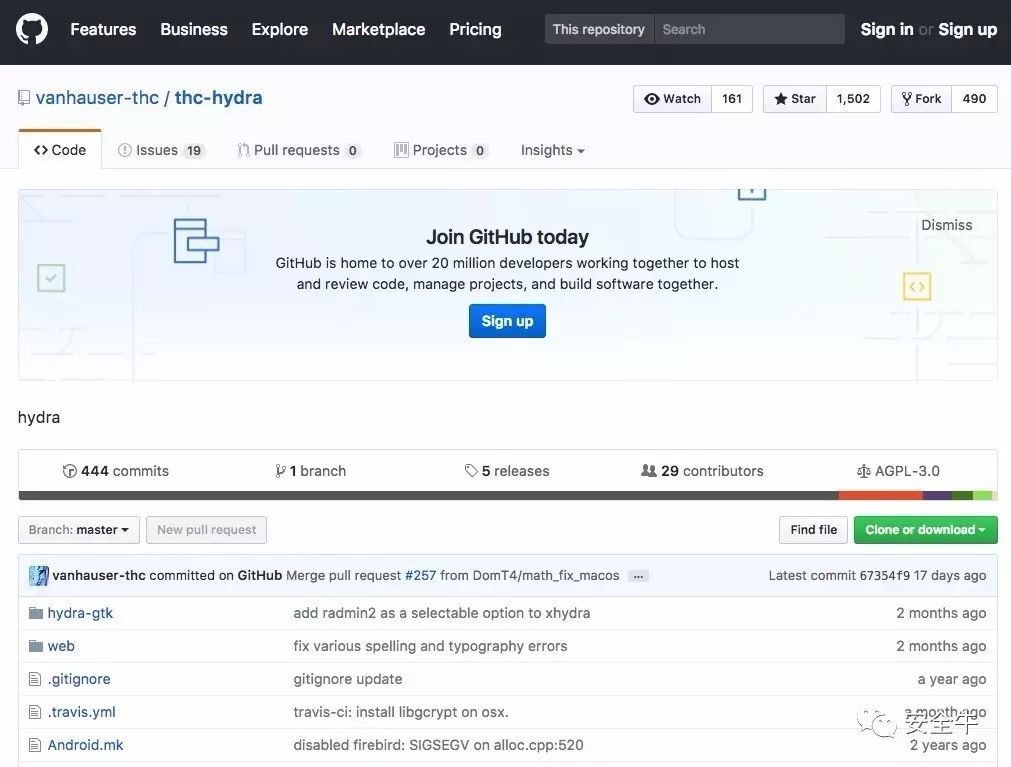Click the blue Sign up banner button
Screen dimensions: 1011x767
(507, 321)
